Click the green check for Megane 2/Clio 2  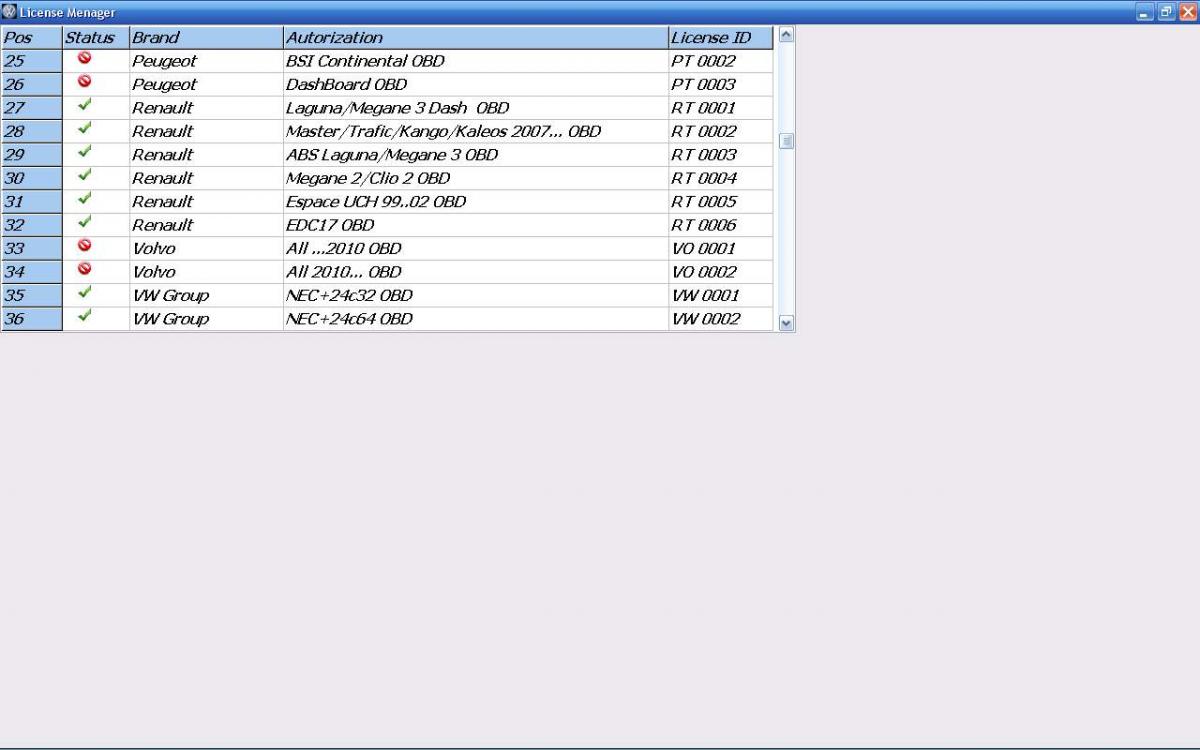pos(84,175)
